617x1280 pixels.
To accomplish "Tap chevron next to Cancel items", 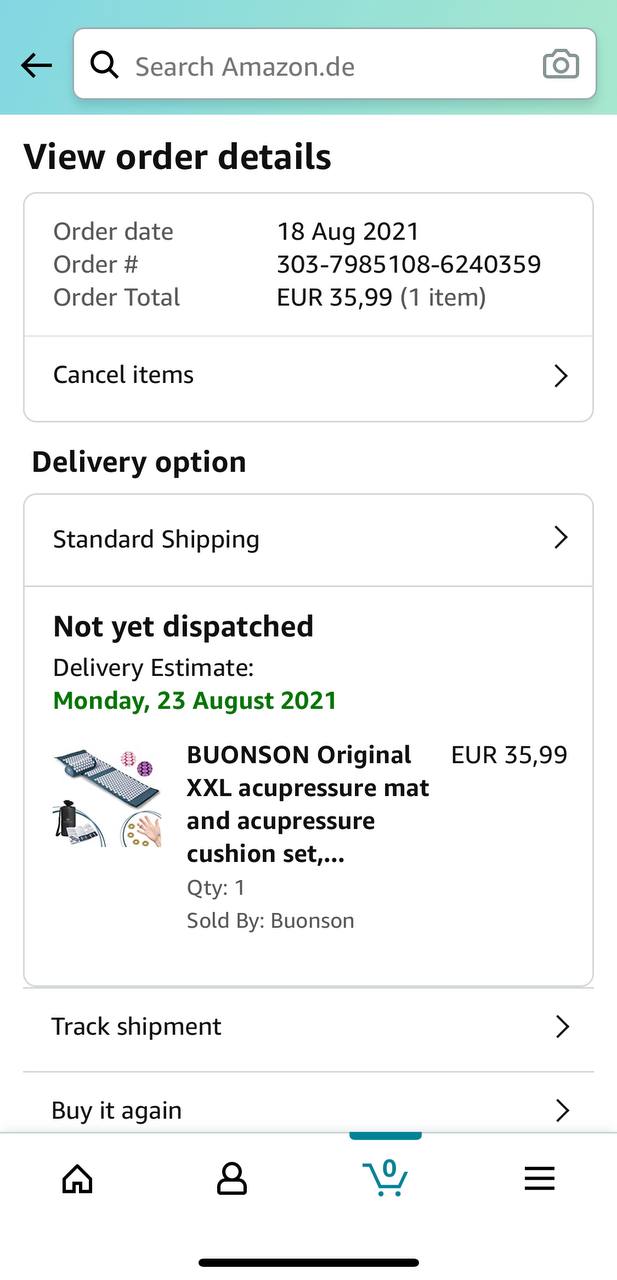I will (561, 376).
